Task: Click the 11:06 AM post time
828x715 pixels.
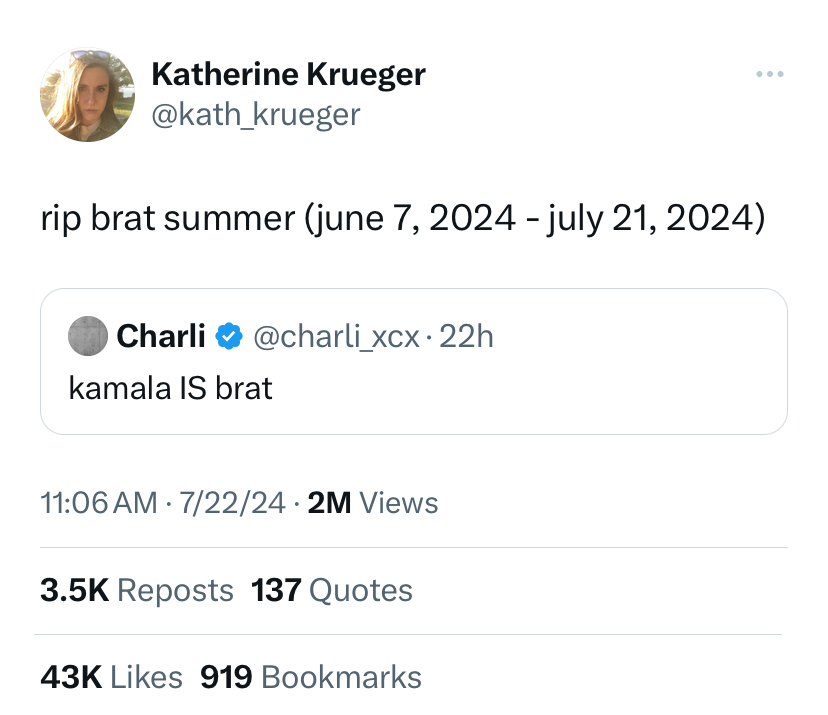Action: click(x=99, y=502)
